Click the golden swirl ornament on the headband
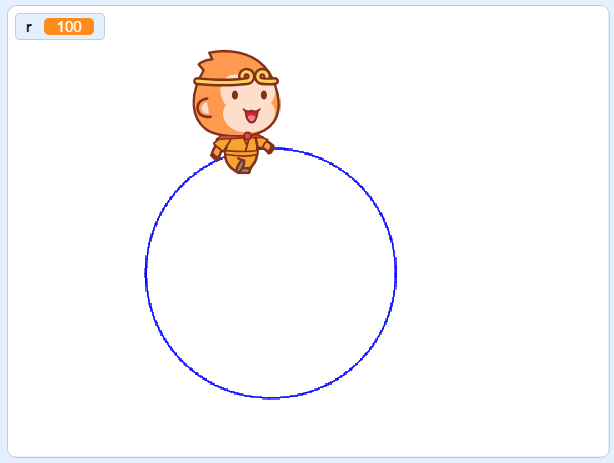Image resolution: width=614 pixels, height=463 pixels. point(256,75)
